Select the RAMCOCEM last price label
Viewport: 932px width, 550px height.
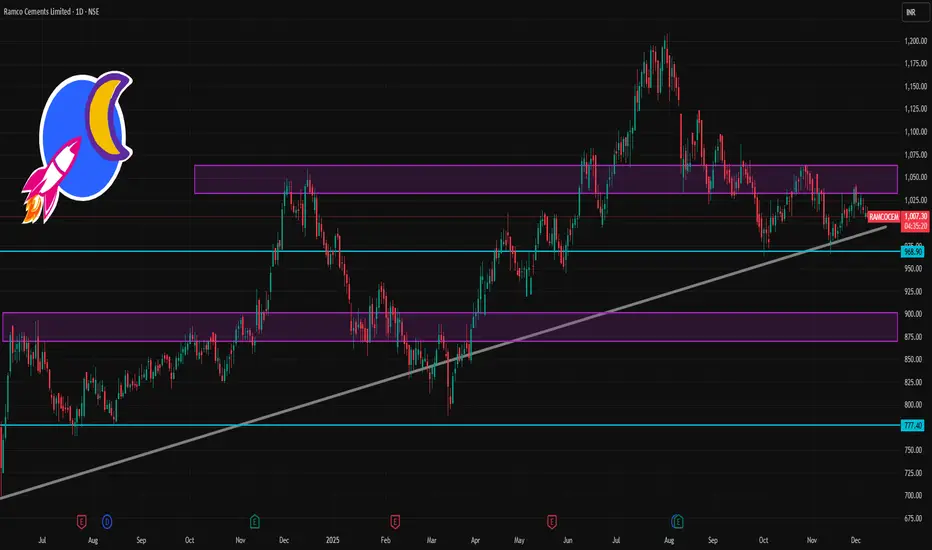click(x=883, y=217)
